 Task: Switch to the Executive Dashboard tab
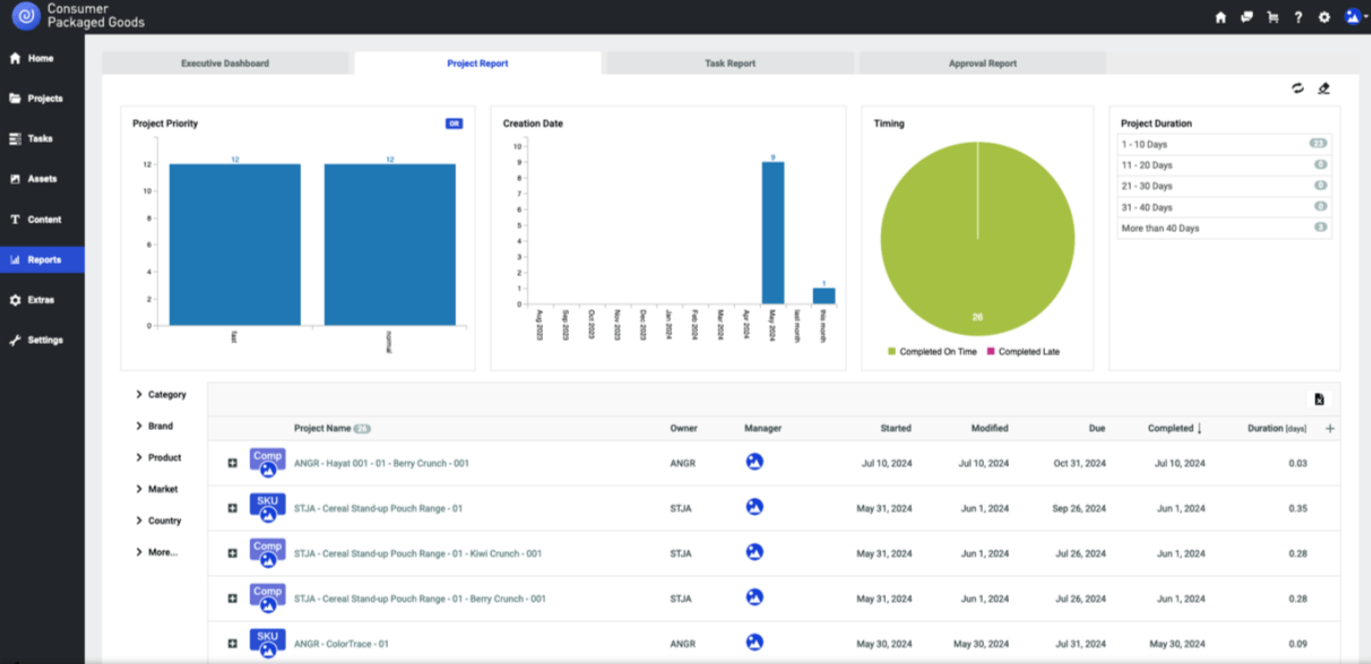(225, 63)
